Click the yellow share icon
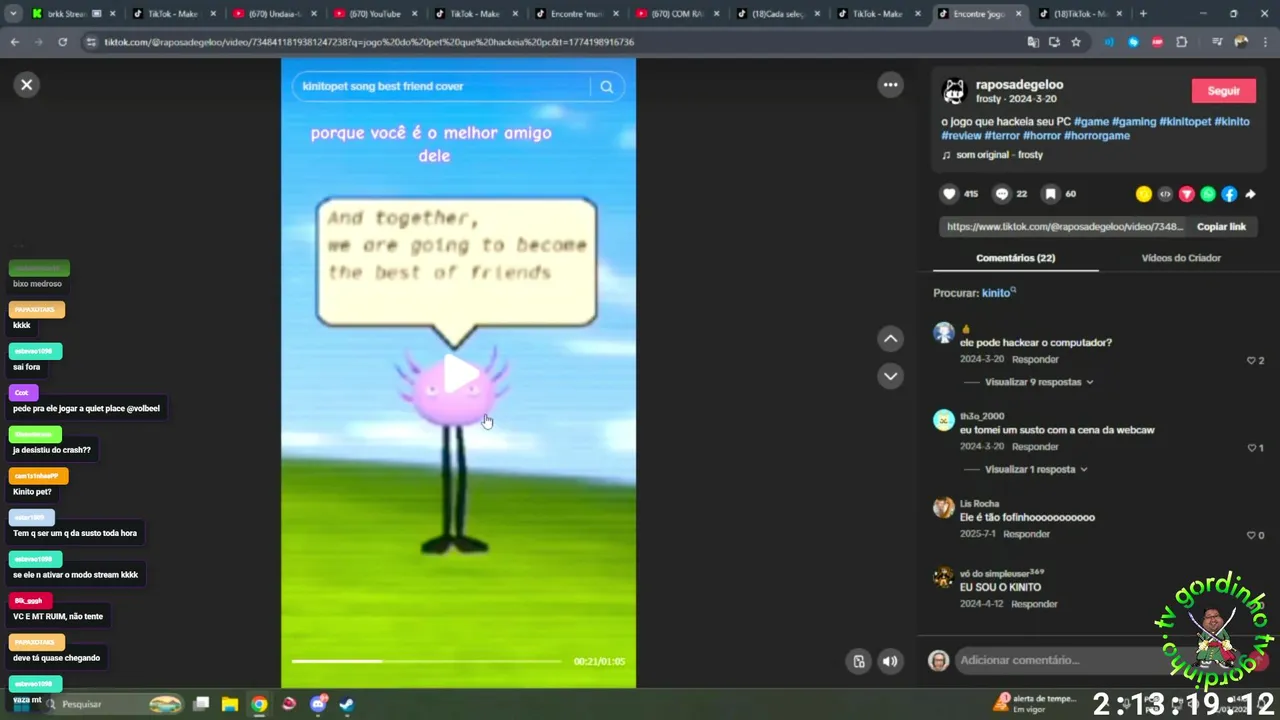 point(1144,194)
